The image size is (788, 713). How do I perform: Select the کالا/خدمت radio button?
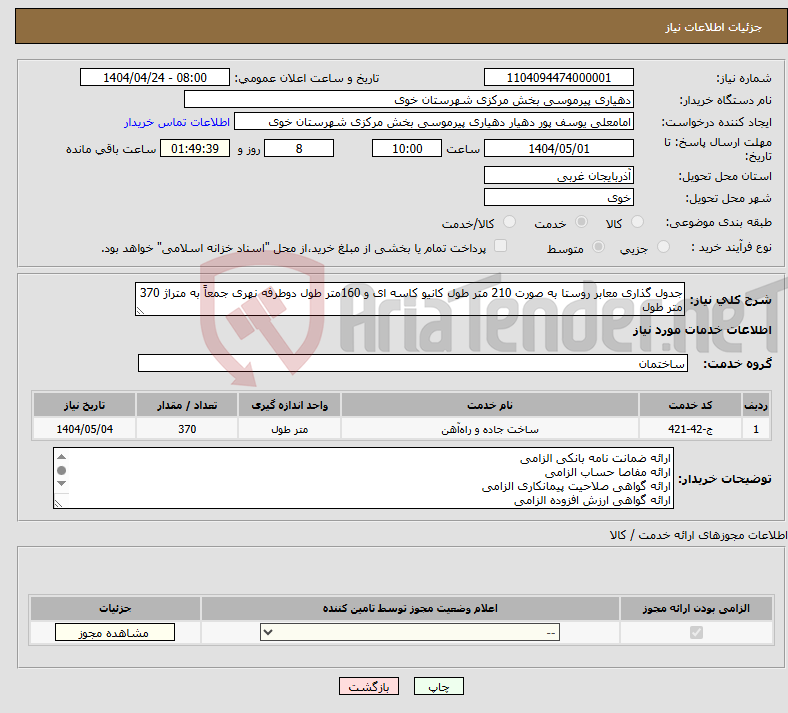pos(510,222)
